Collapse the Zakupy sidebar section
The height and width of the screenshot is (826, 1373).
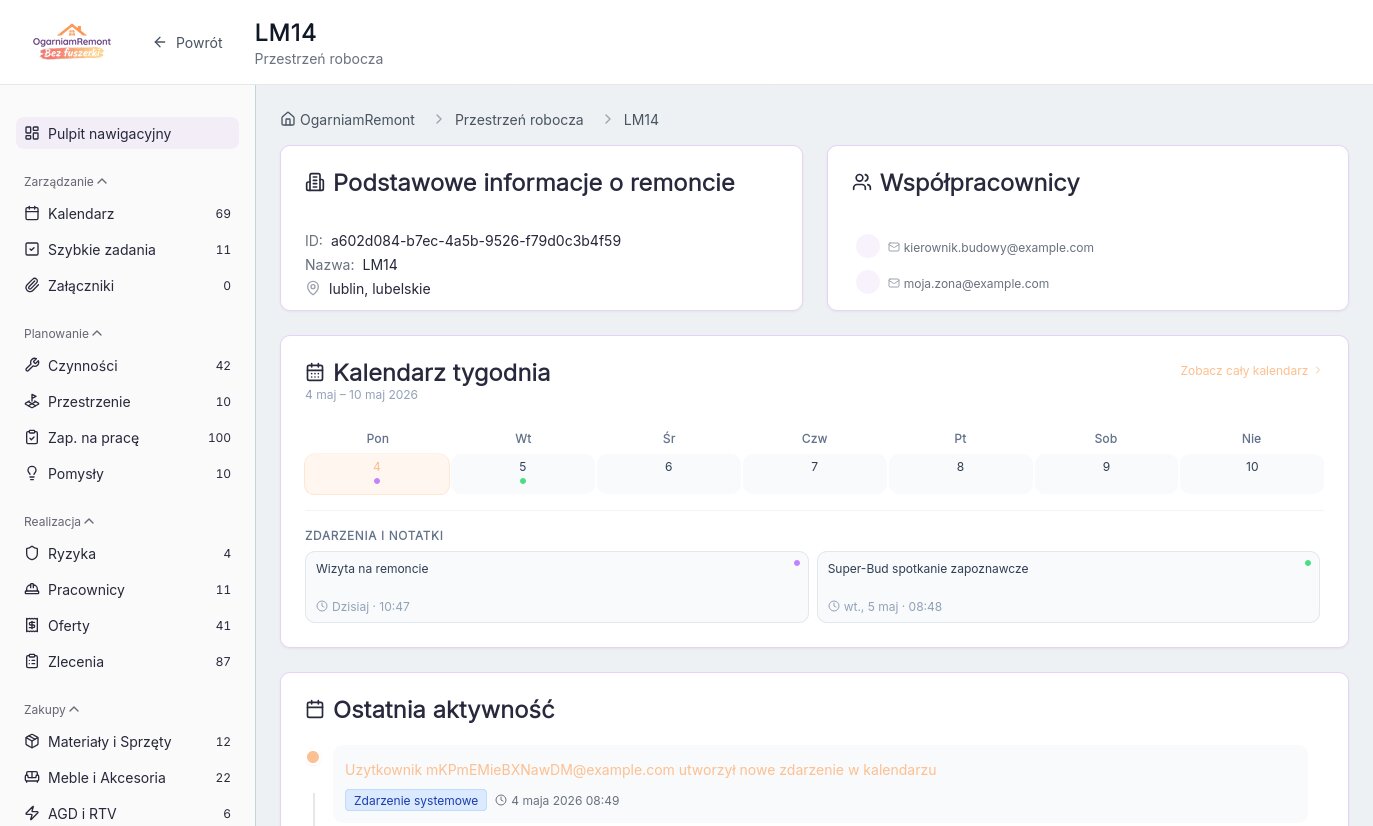[52, 710]
